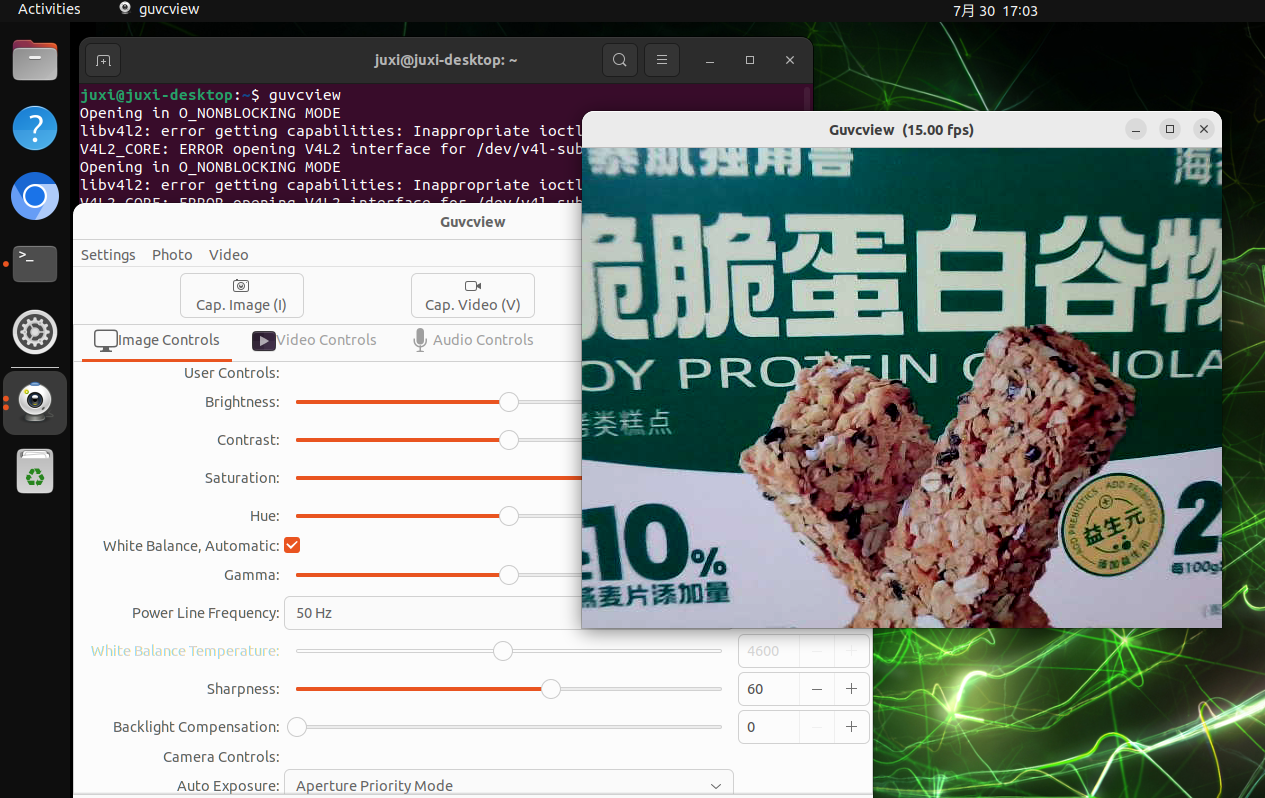Click the guvcview app menu in top bar
This screenshot has height=798, width=1265.
click(x=159, y=9)
